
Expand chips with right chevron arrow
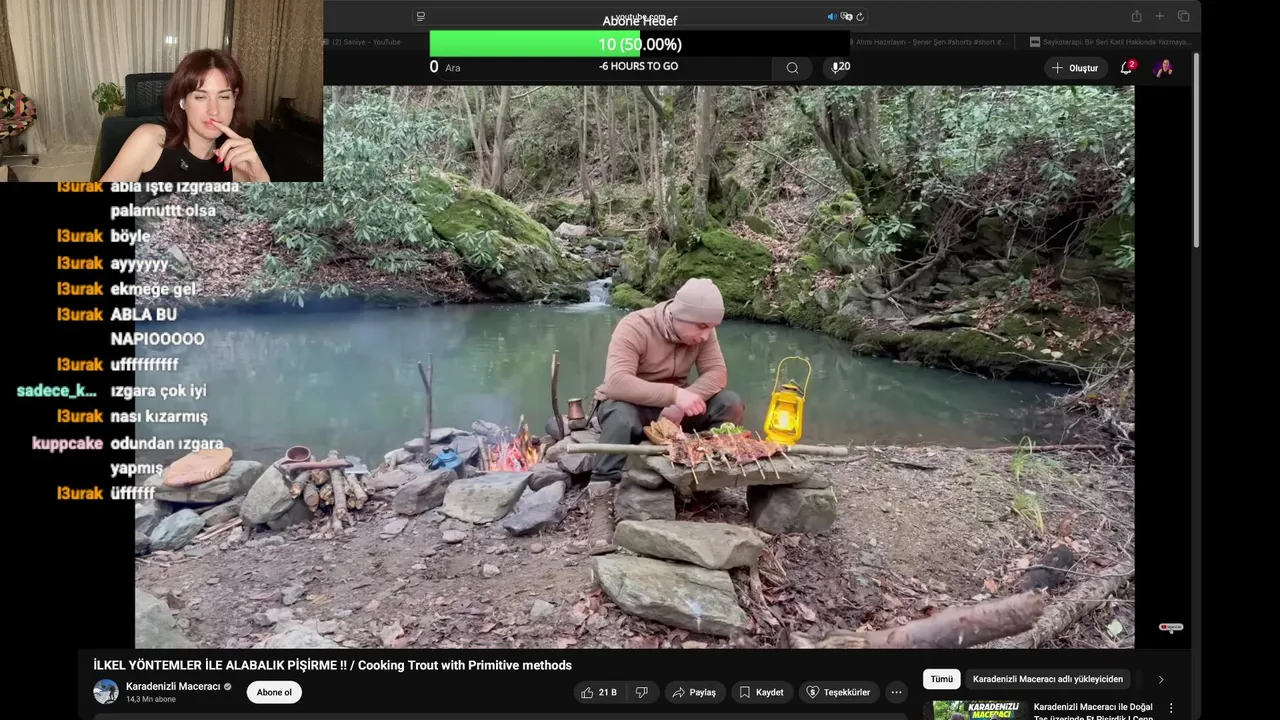pos(1160,679)
